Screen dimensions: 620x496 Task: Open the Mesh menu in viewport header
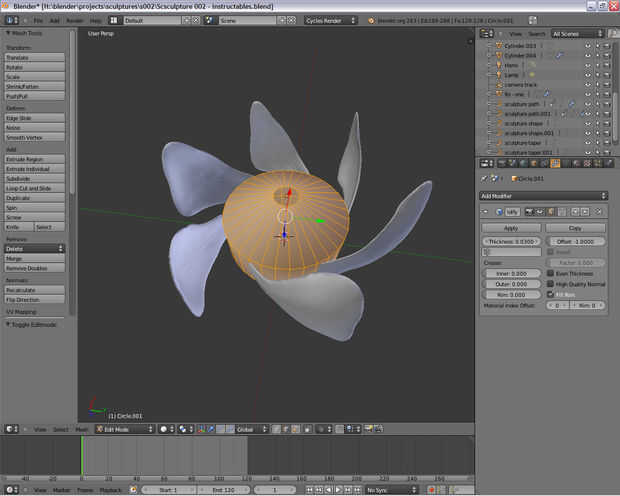point(82,429)
